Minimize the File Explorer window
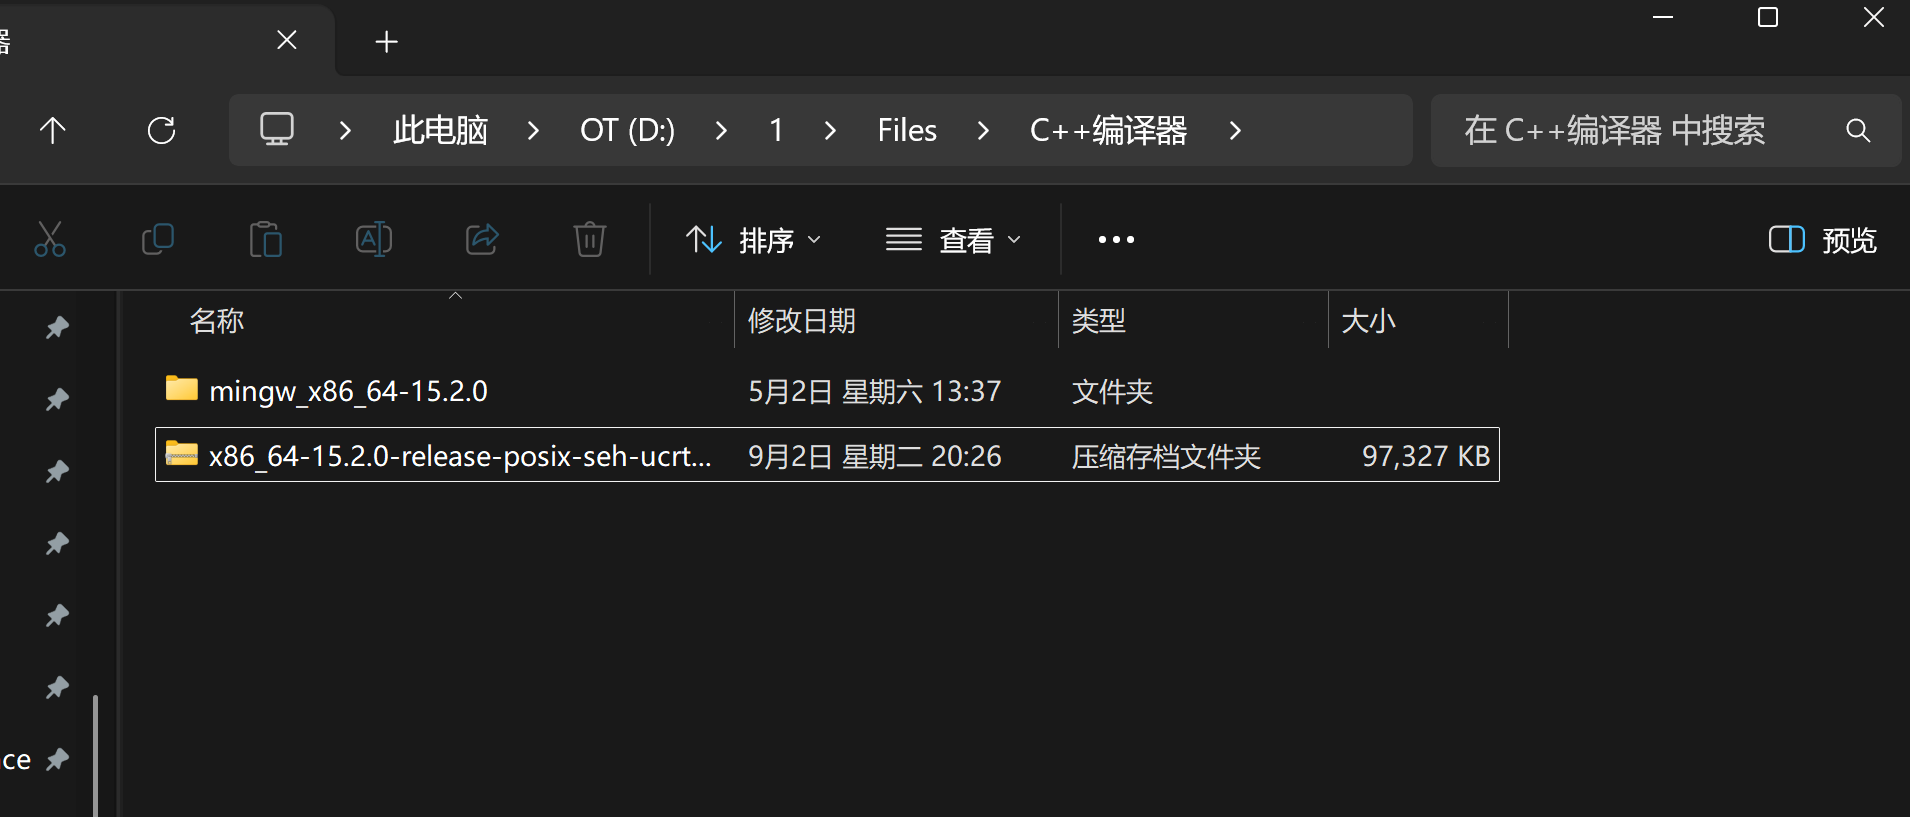The width and height of the screenshot is (1910, 817). (1663, 17)
